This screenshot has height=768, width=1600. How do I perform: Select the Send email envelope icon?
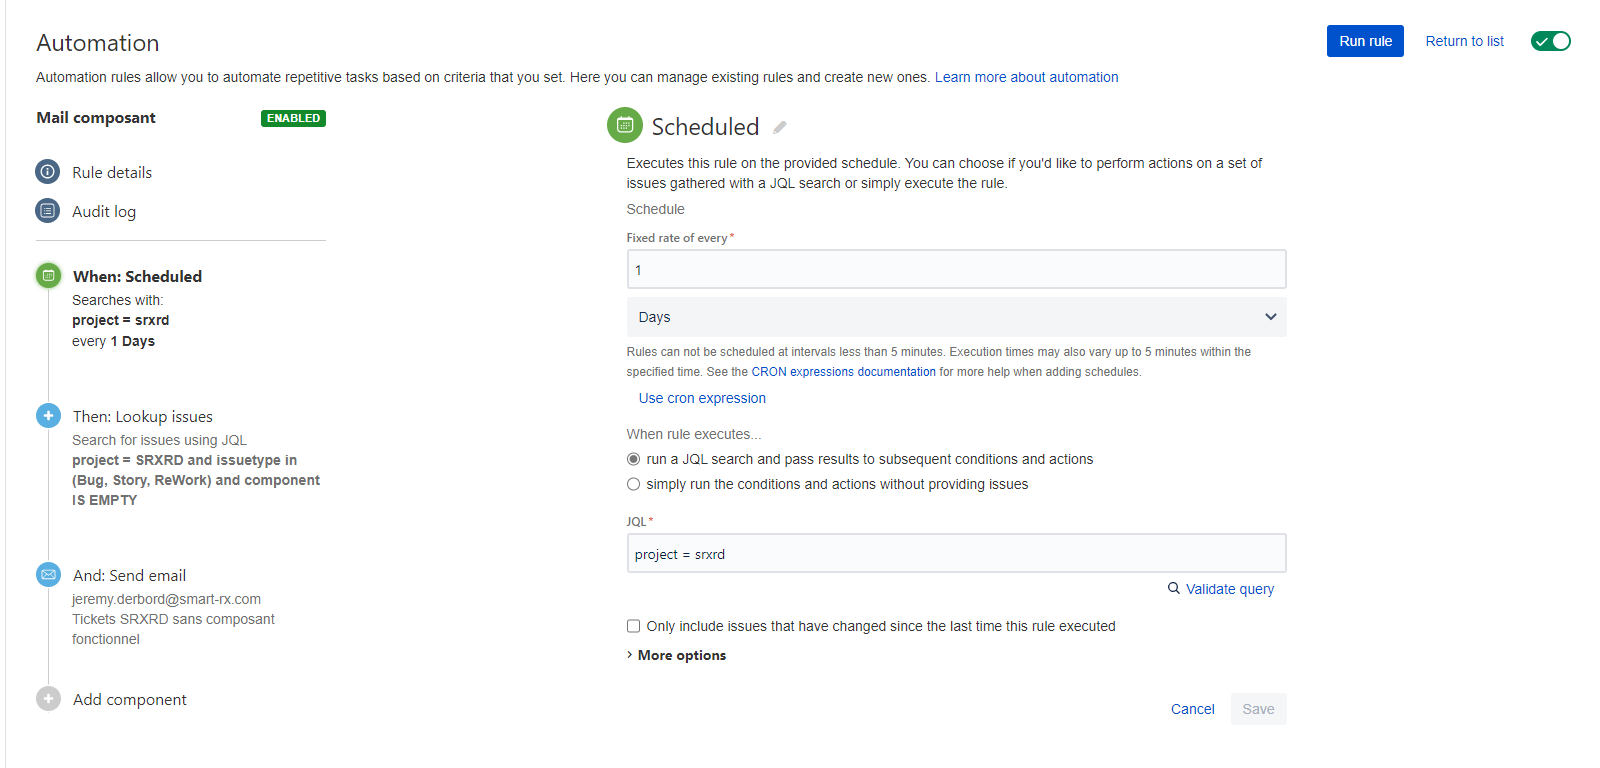48,574
